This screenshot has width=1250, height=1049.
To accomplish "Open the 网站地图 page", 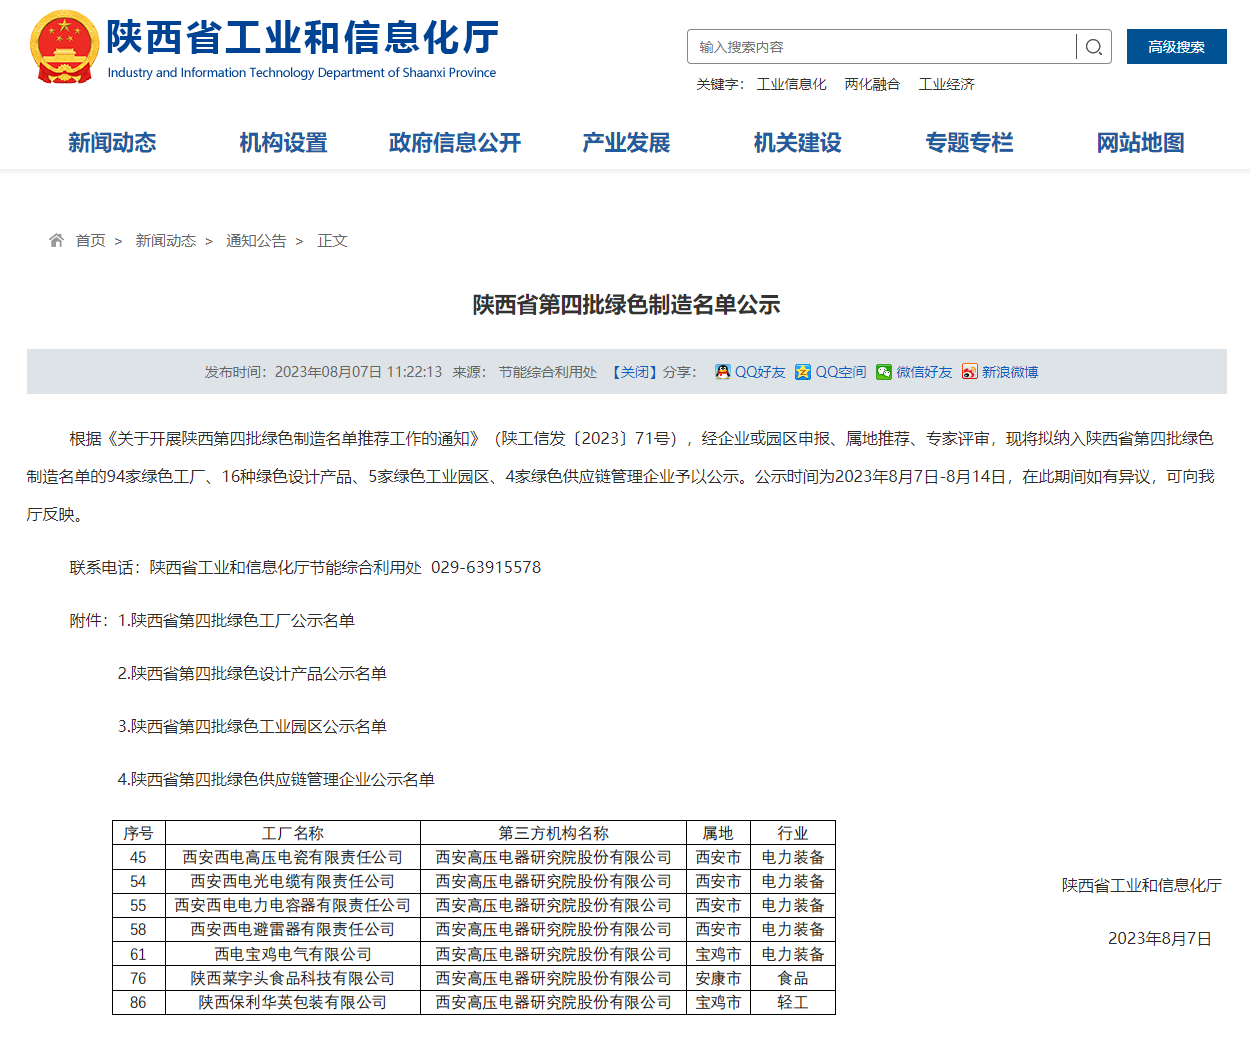I will click(x=1140, y=143).
